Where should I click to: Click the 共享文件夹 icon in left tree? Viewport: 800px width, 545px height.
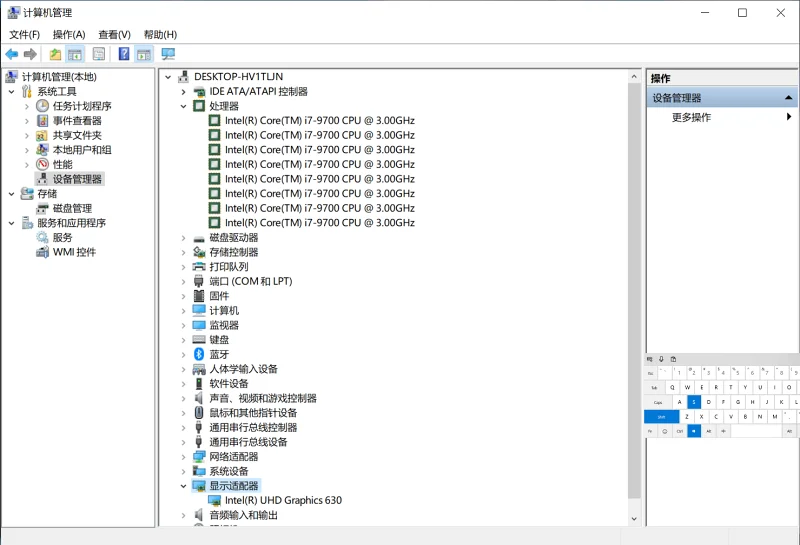(42, 135)
